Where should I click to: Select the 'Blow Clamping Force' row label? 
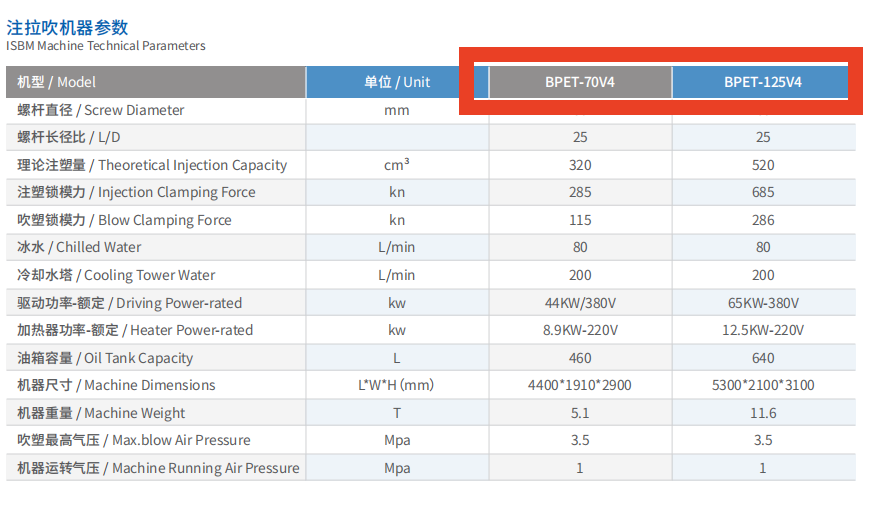pyautogui.click(x=124, y=220)
